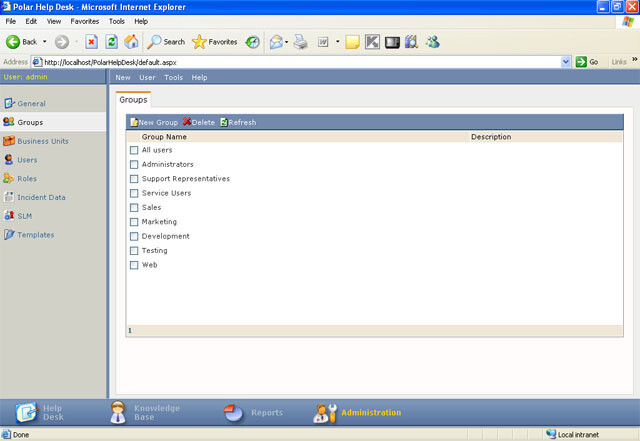640x441 pixels.
Task: Open the Back button history dropdown
Action: (44, 42)
